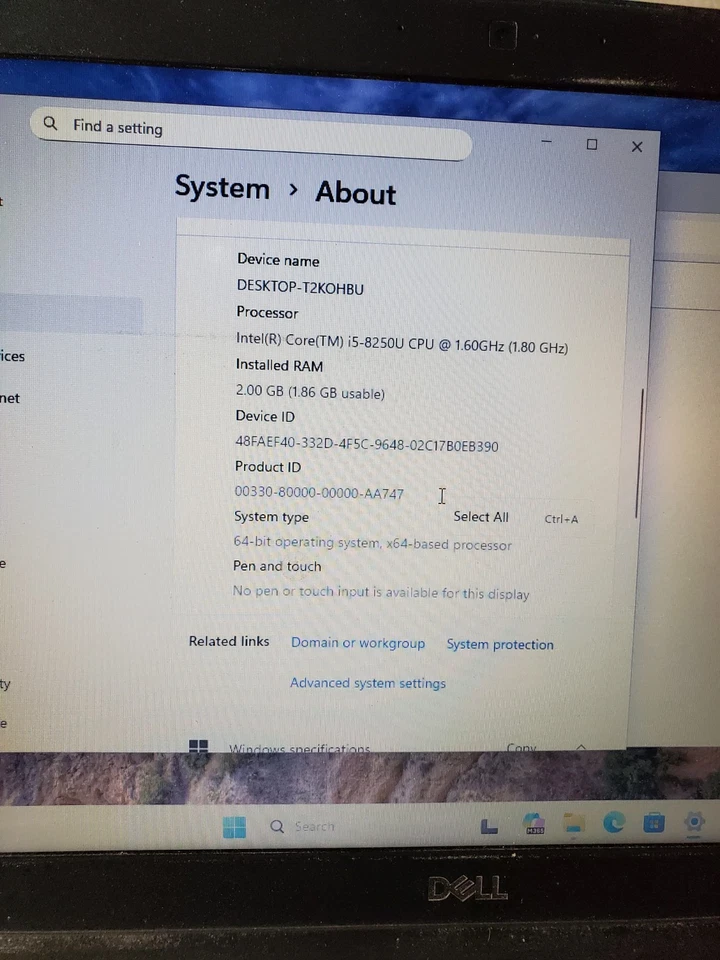Click the search magnifier icon in Settings
Viewport: 720px width, 960px height.
[50, 124]
